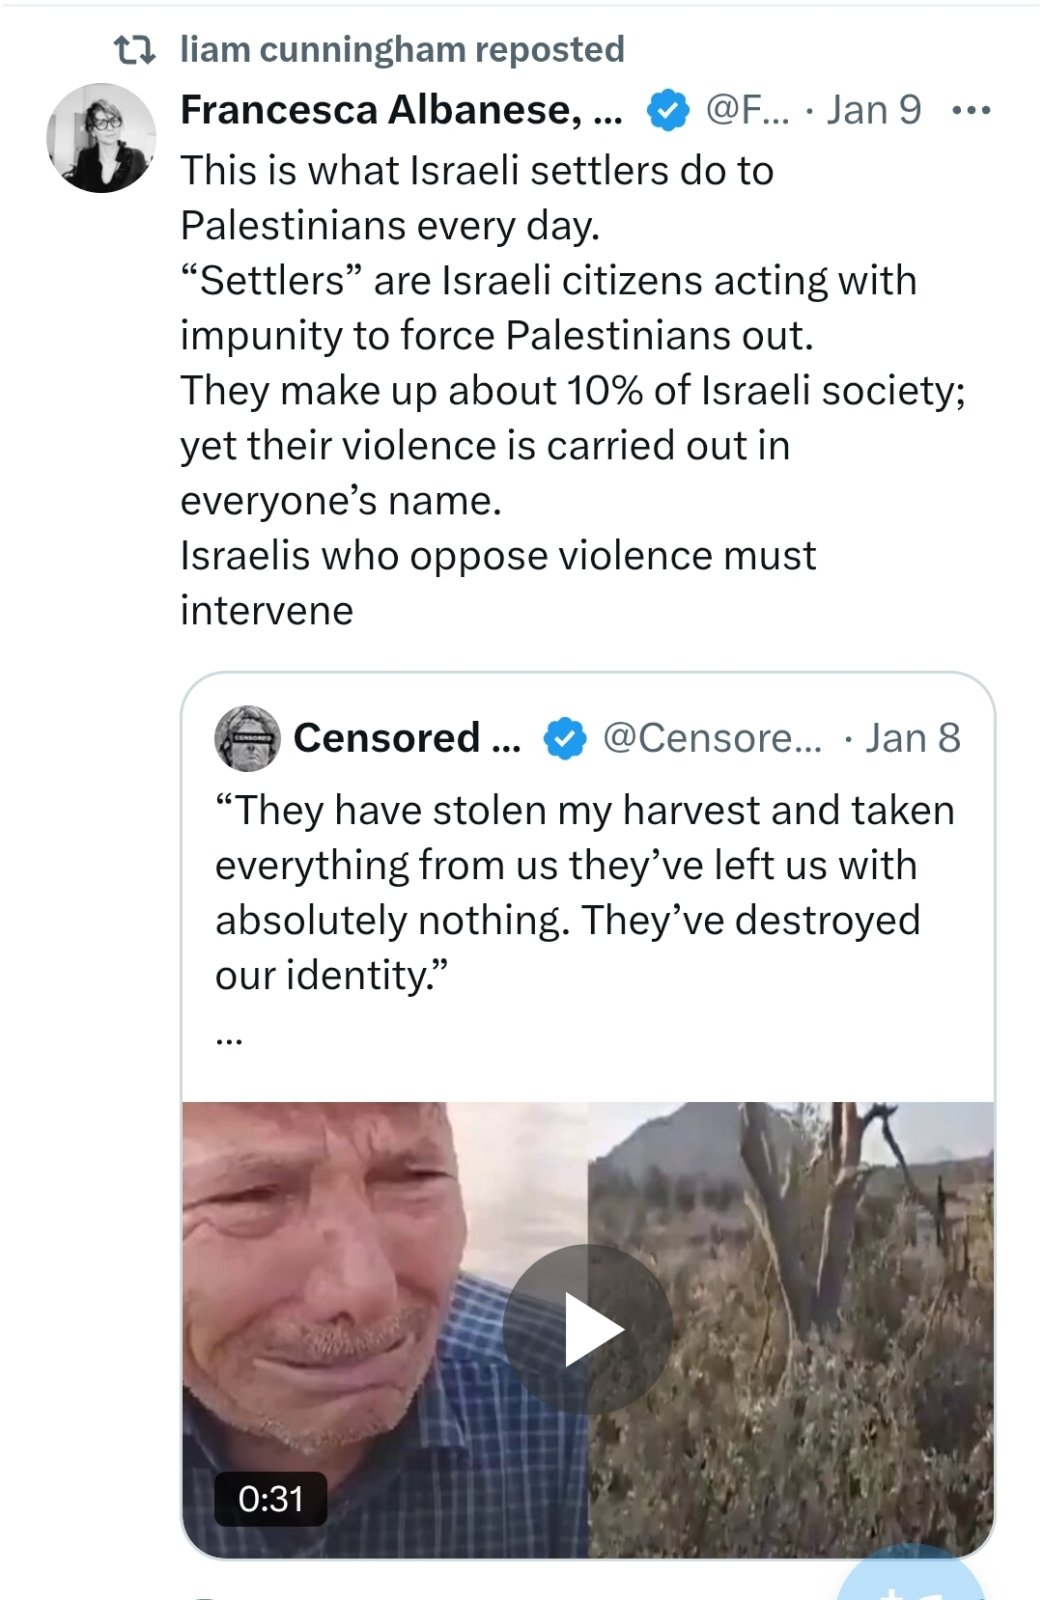Tap the Censored account avatar
The height and width of the screenshot is (1600, 1043).
pyautogui.click(x=247, y=739)
